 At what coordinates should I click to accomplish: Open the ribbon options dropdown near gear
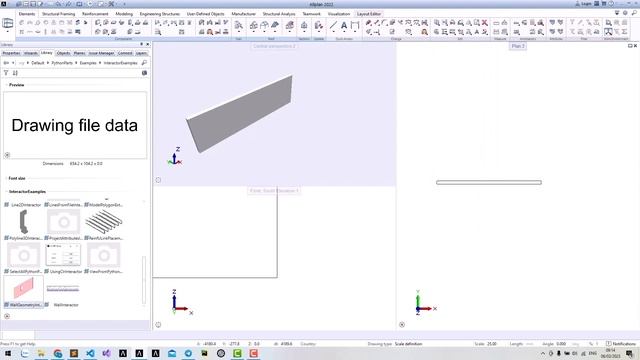coord(617,13)
